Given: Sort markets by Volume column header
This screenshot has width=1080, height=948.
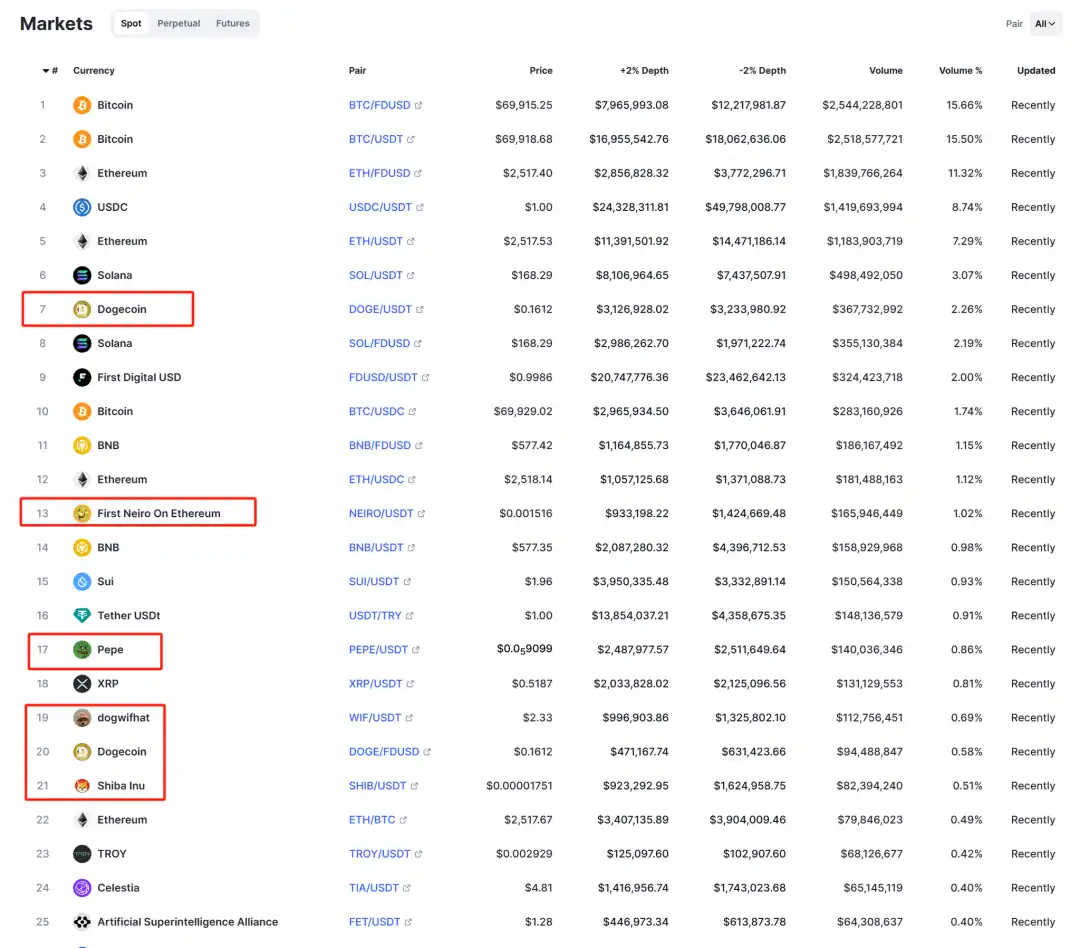Looking at the screenshot, I should (x=885, y=71).
